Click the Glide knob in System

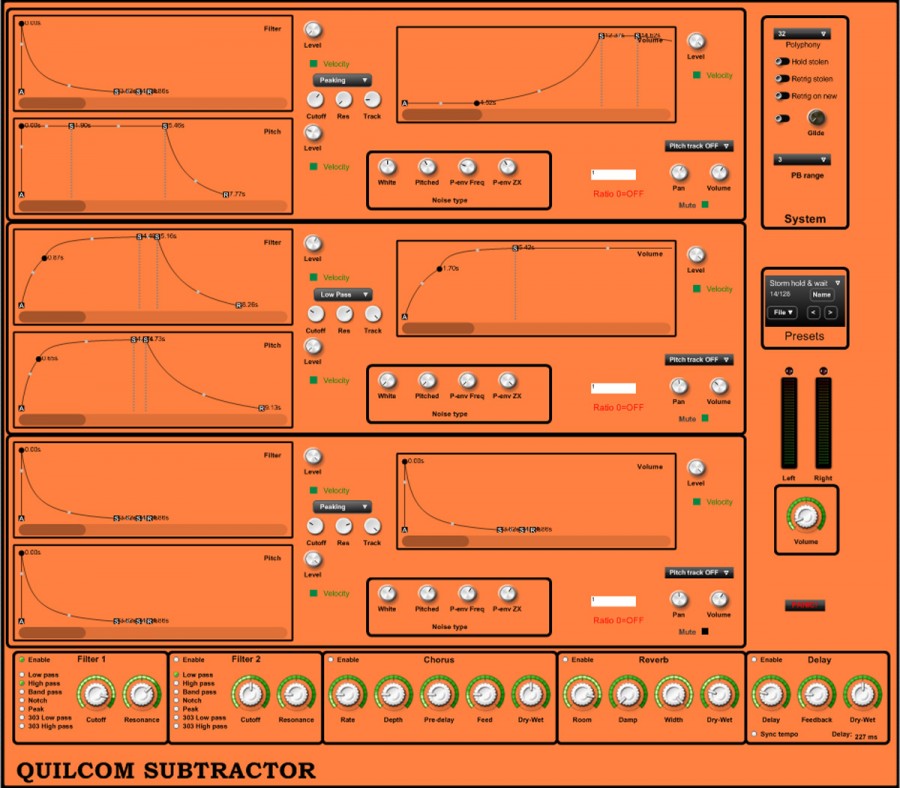click(815, 119)
